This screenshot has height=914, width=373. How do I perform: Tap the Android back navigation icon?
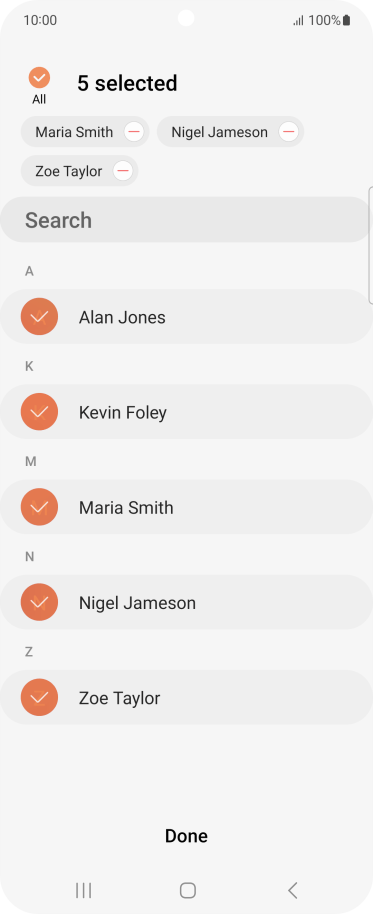(x=293, y=890)
